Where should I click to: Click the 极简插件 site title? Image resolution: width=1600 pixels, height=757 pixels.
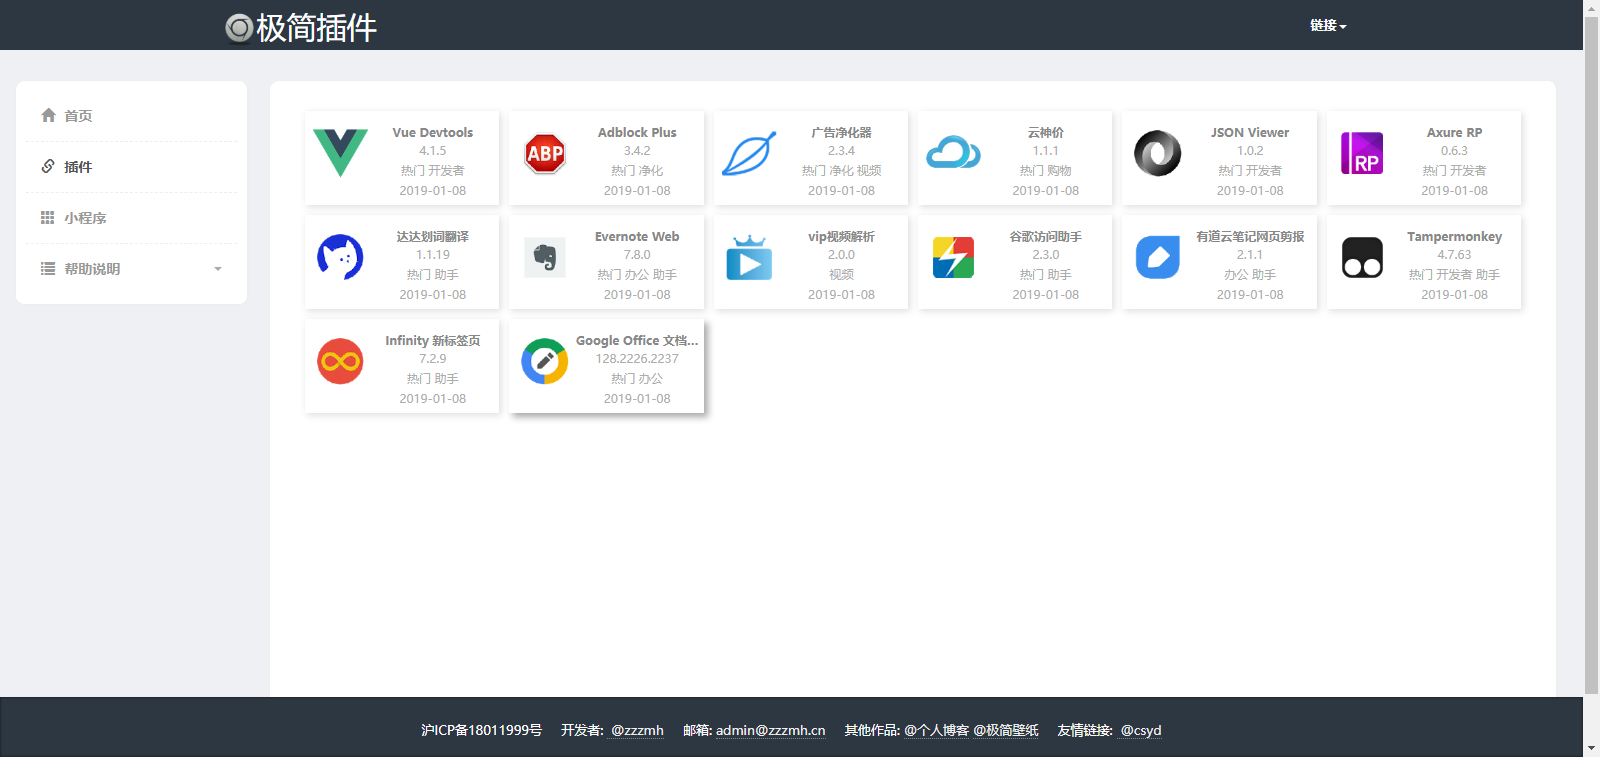(x=316, y=28)
